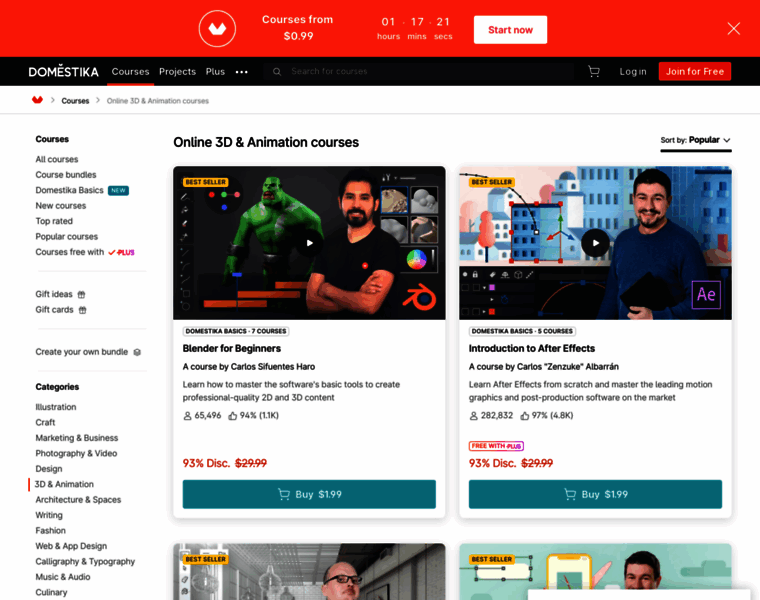The image size is (760, 600).
Task: Click Domestika Basics 7 Courses tag
Action: [x=236, y=332]
